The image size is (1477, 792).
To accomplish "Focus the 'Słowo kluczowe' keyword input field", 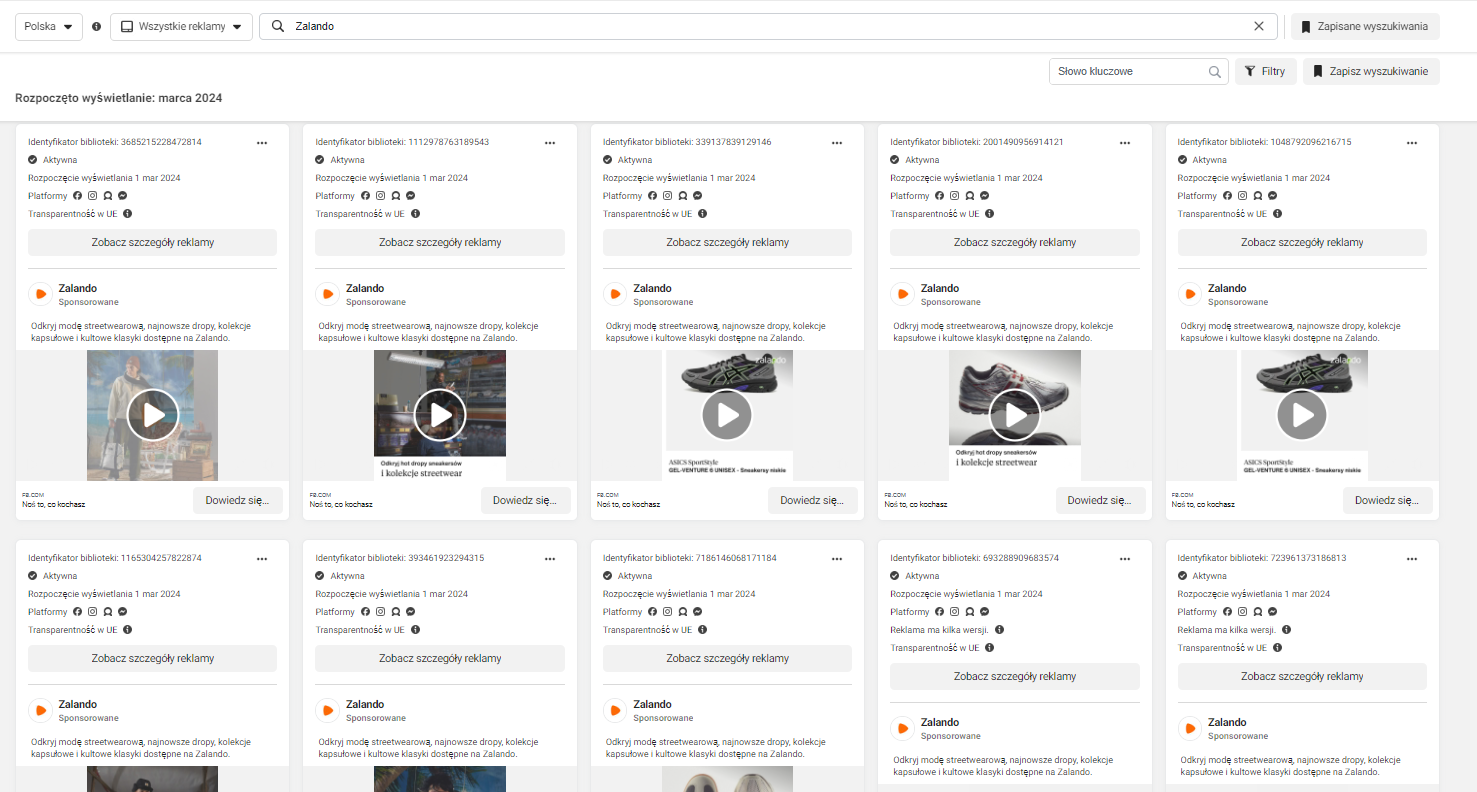I will [1128, 72].
